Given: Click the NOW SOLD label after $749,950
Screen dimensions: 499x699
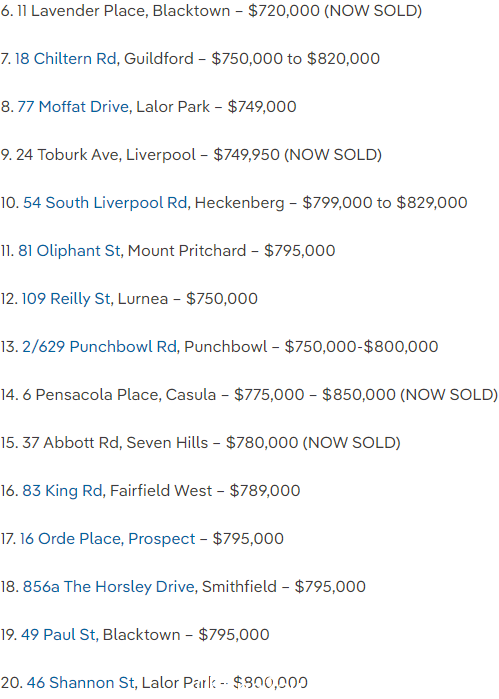Looking at the screenshot, I should pyautogui.click(x=333, y=155).
